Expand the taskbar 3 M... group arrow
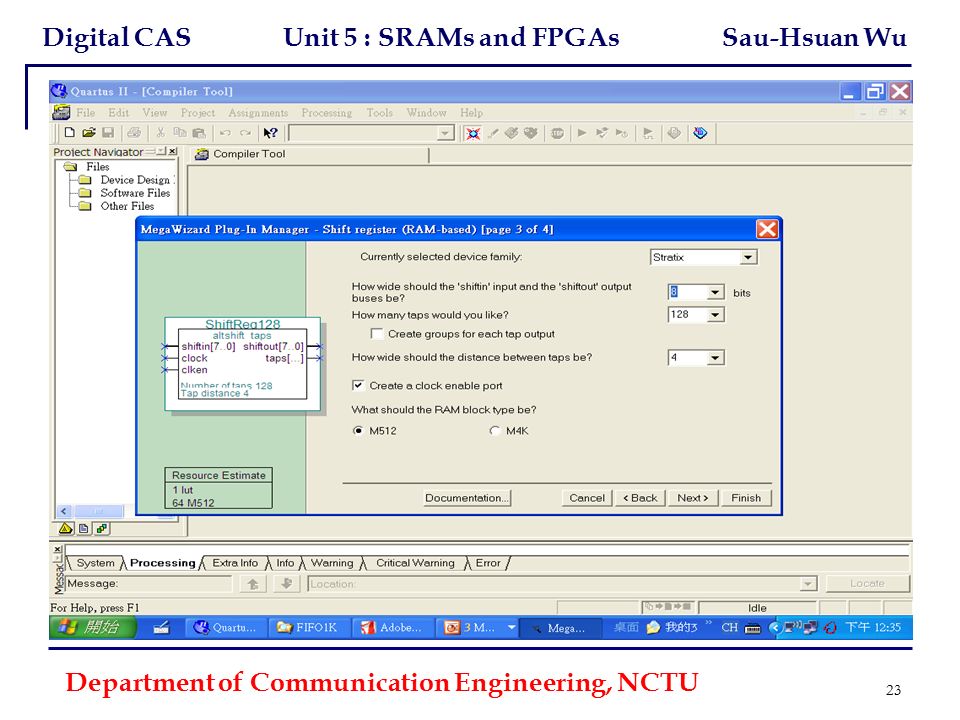Viewport: 960px width, 720px height. coord(511,628)
